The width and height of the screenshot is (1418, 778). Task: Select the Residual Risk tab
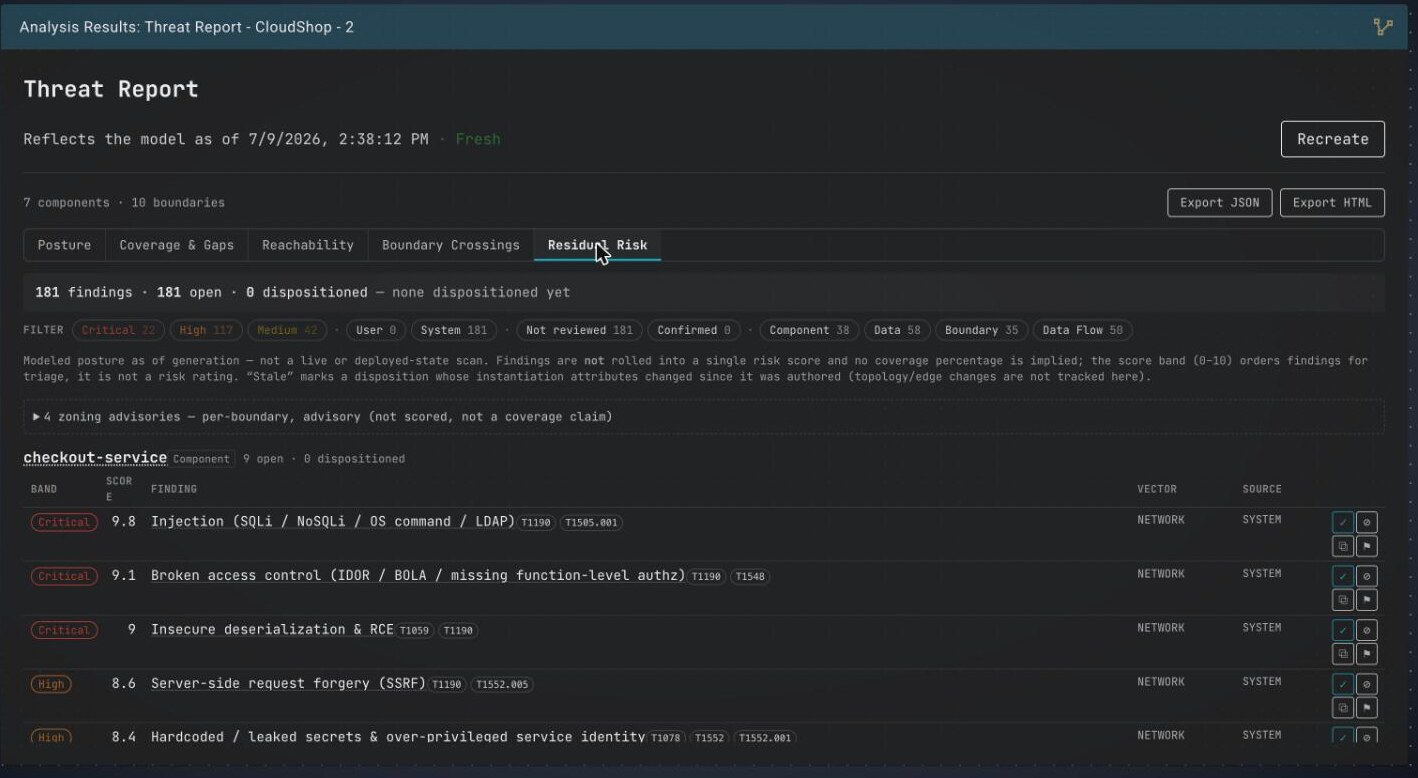click(597, 245)
